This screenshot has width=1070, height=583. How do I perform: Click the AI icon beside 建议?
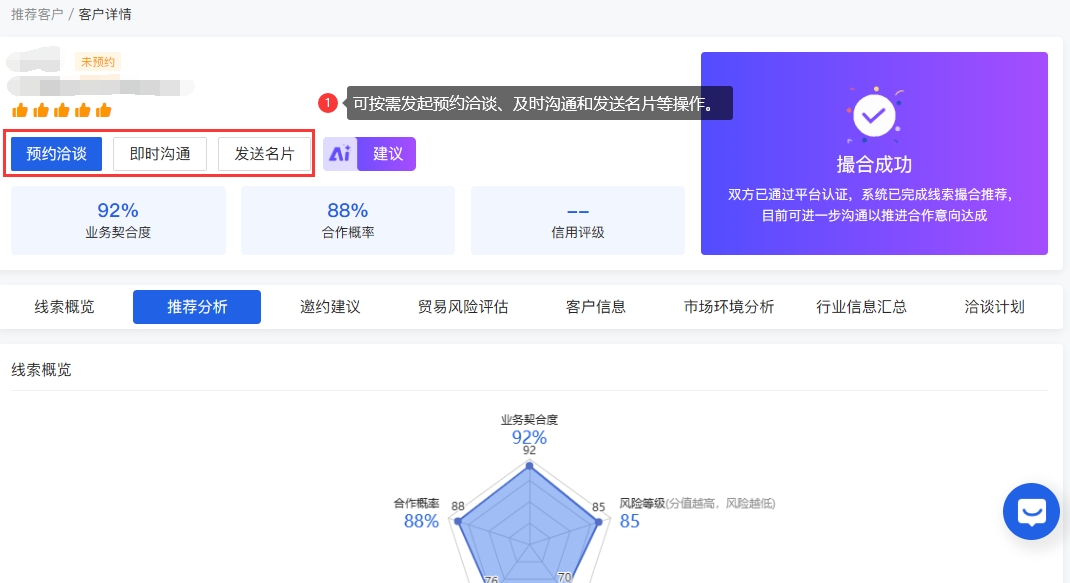[x=340, y=154]
